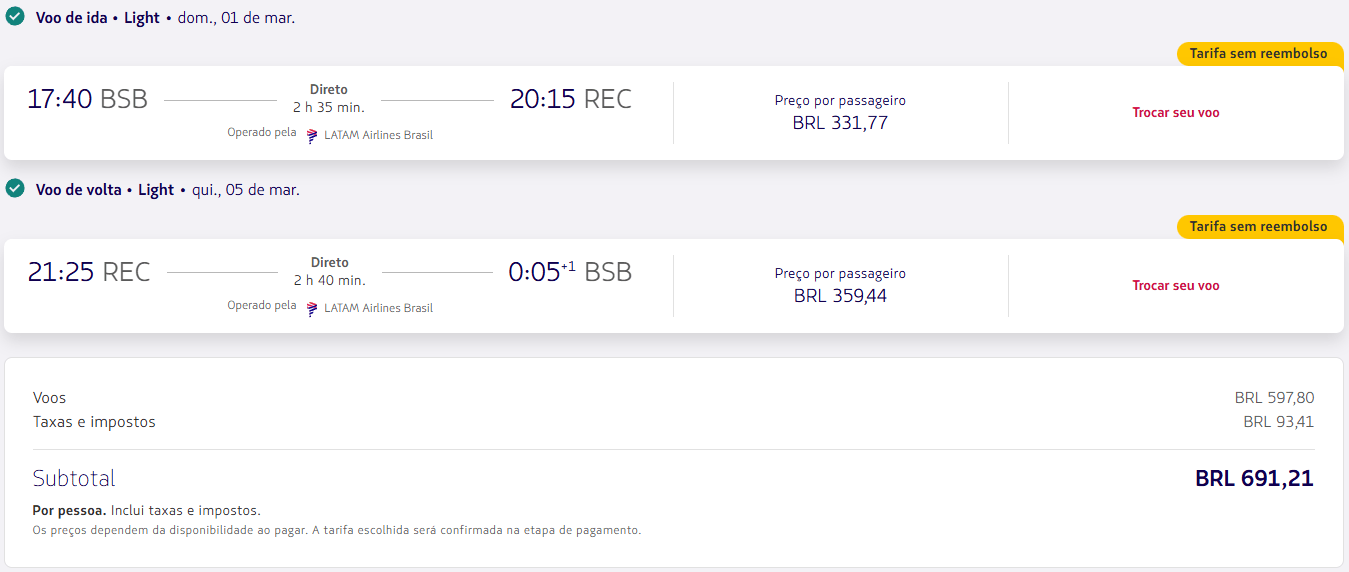Select the +1 next-day indicator on return arrival
Viewport: 1349px width, 572px height.
tap(568, 266)
